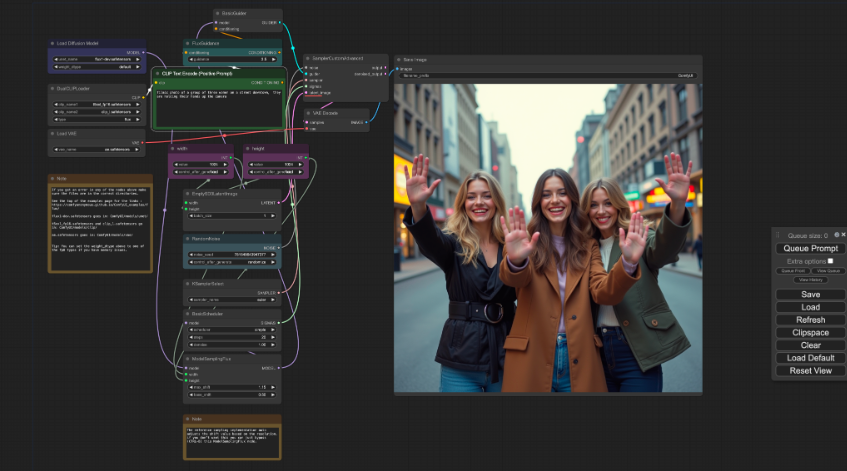The height and width of the screenshot is (471, 847).
Task: Click the Load Default button
Action: tap(810, 358)
